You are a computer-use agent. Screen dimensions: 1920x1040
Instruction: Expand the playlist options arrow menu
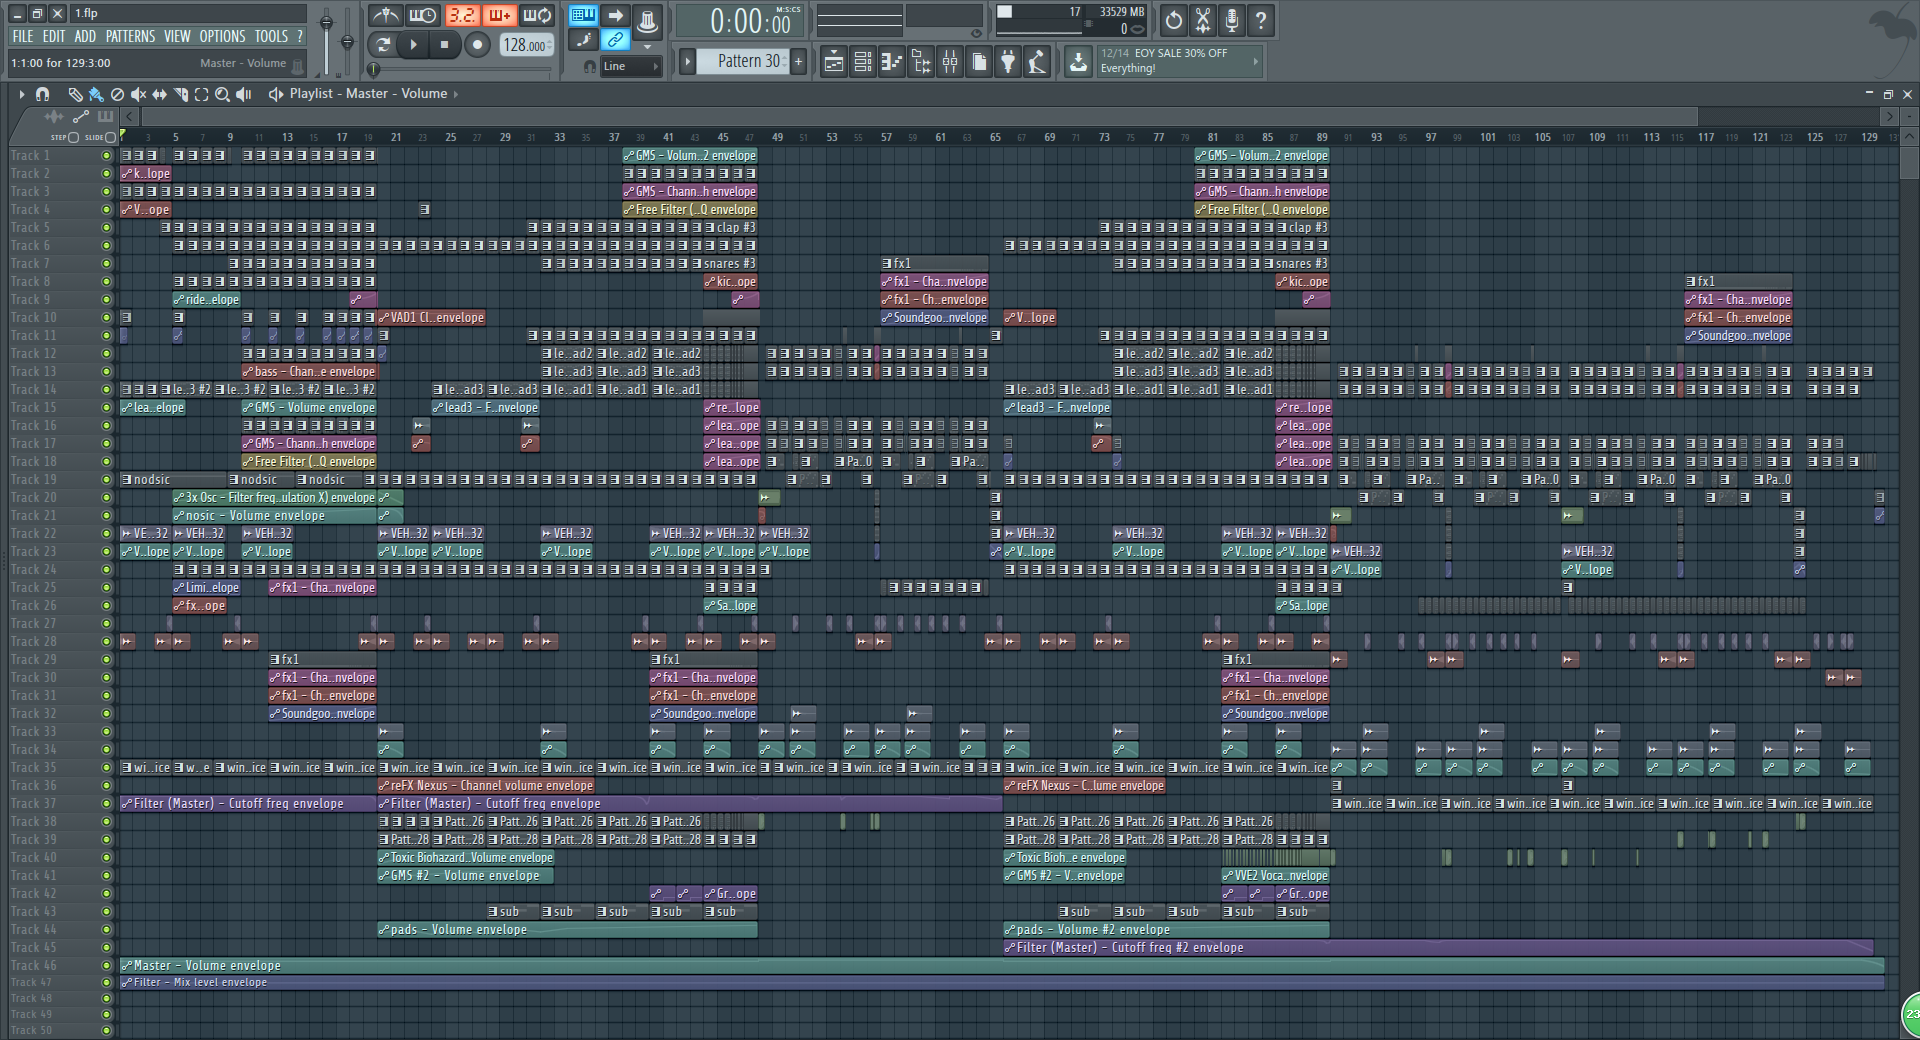(x=20, y=93)
